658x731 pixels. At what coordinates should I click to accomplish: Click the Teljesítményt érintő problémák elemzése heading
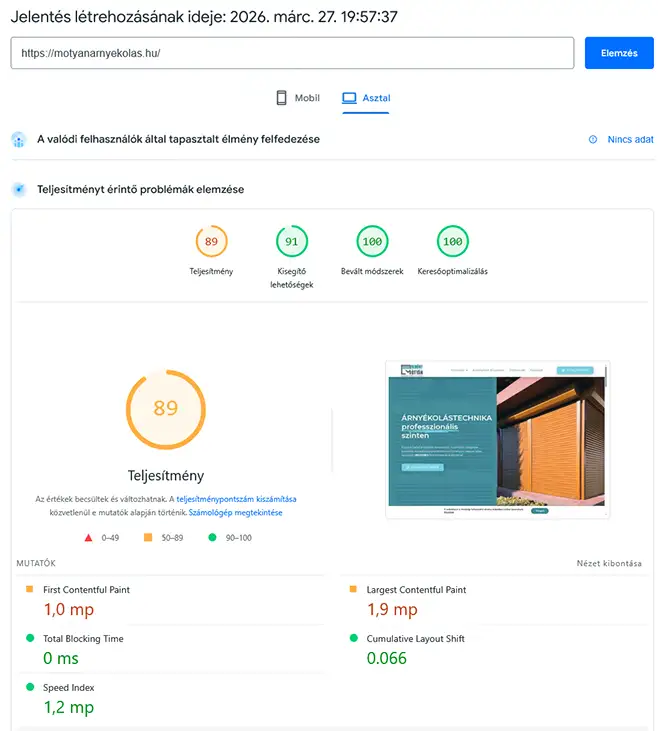pyautogui.click(x=140, y=189)
